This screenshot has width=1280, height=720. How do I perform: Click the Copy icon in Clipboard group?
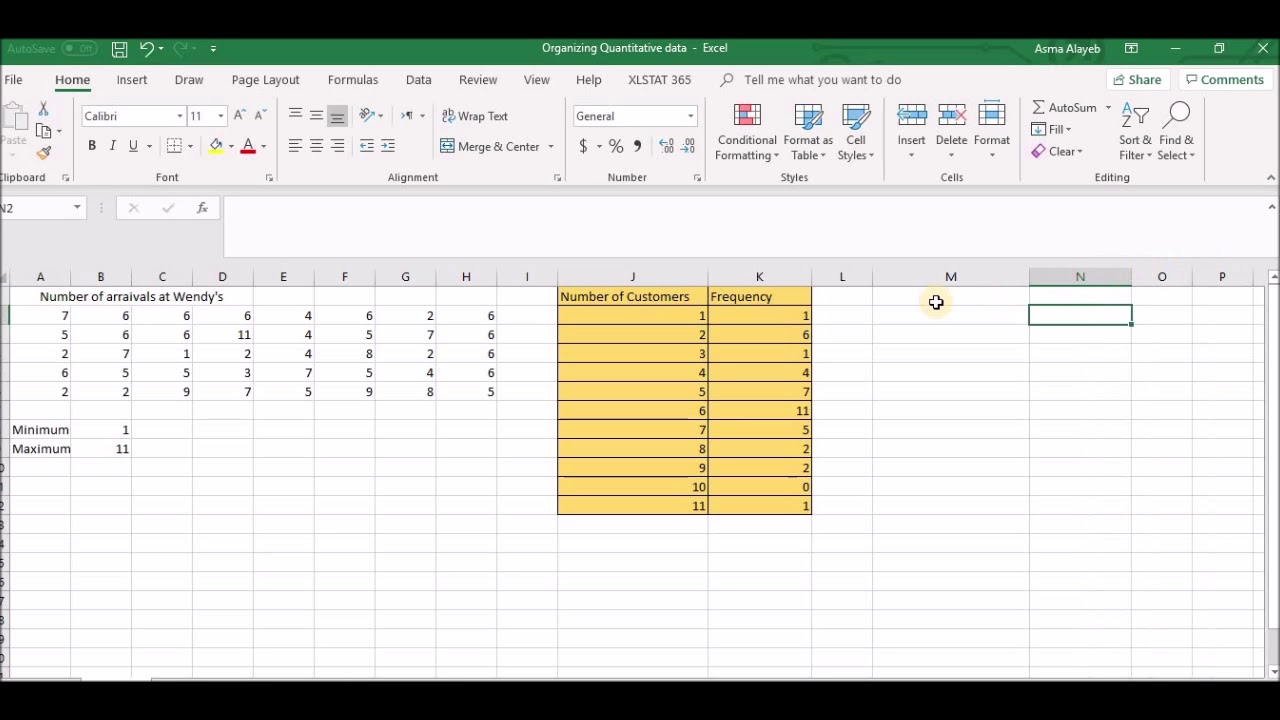pyautogui.click(x=43, y=130)
